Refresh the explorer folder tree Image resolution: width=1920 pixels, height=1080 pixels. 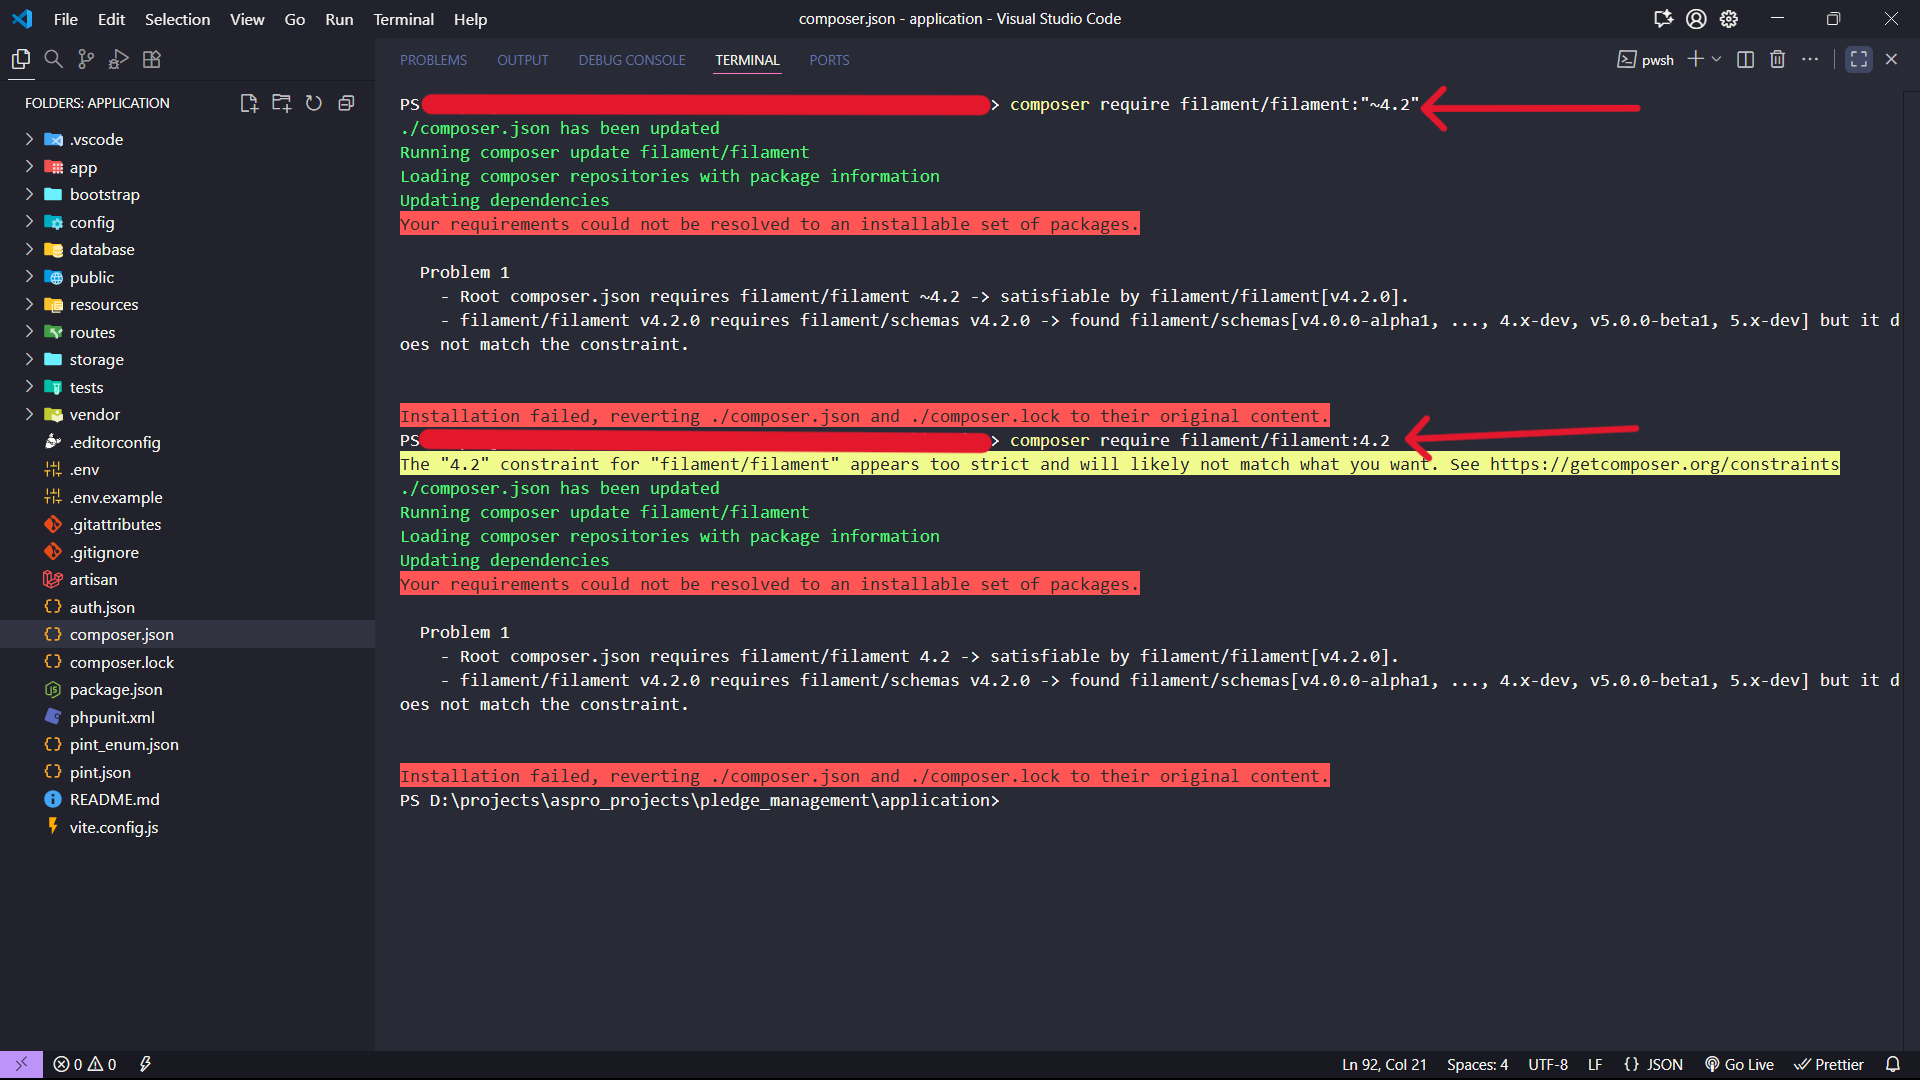click(x=314, y=103)
